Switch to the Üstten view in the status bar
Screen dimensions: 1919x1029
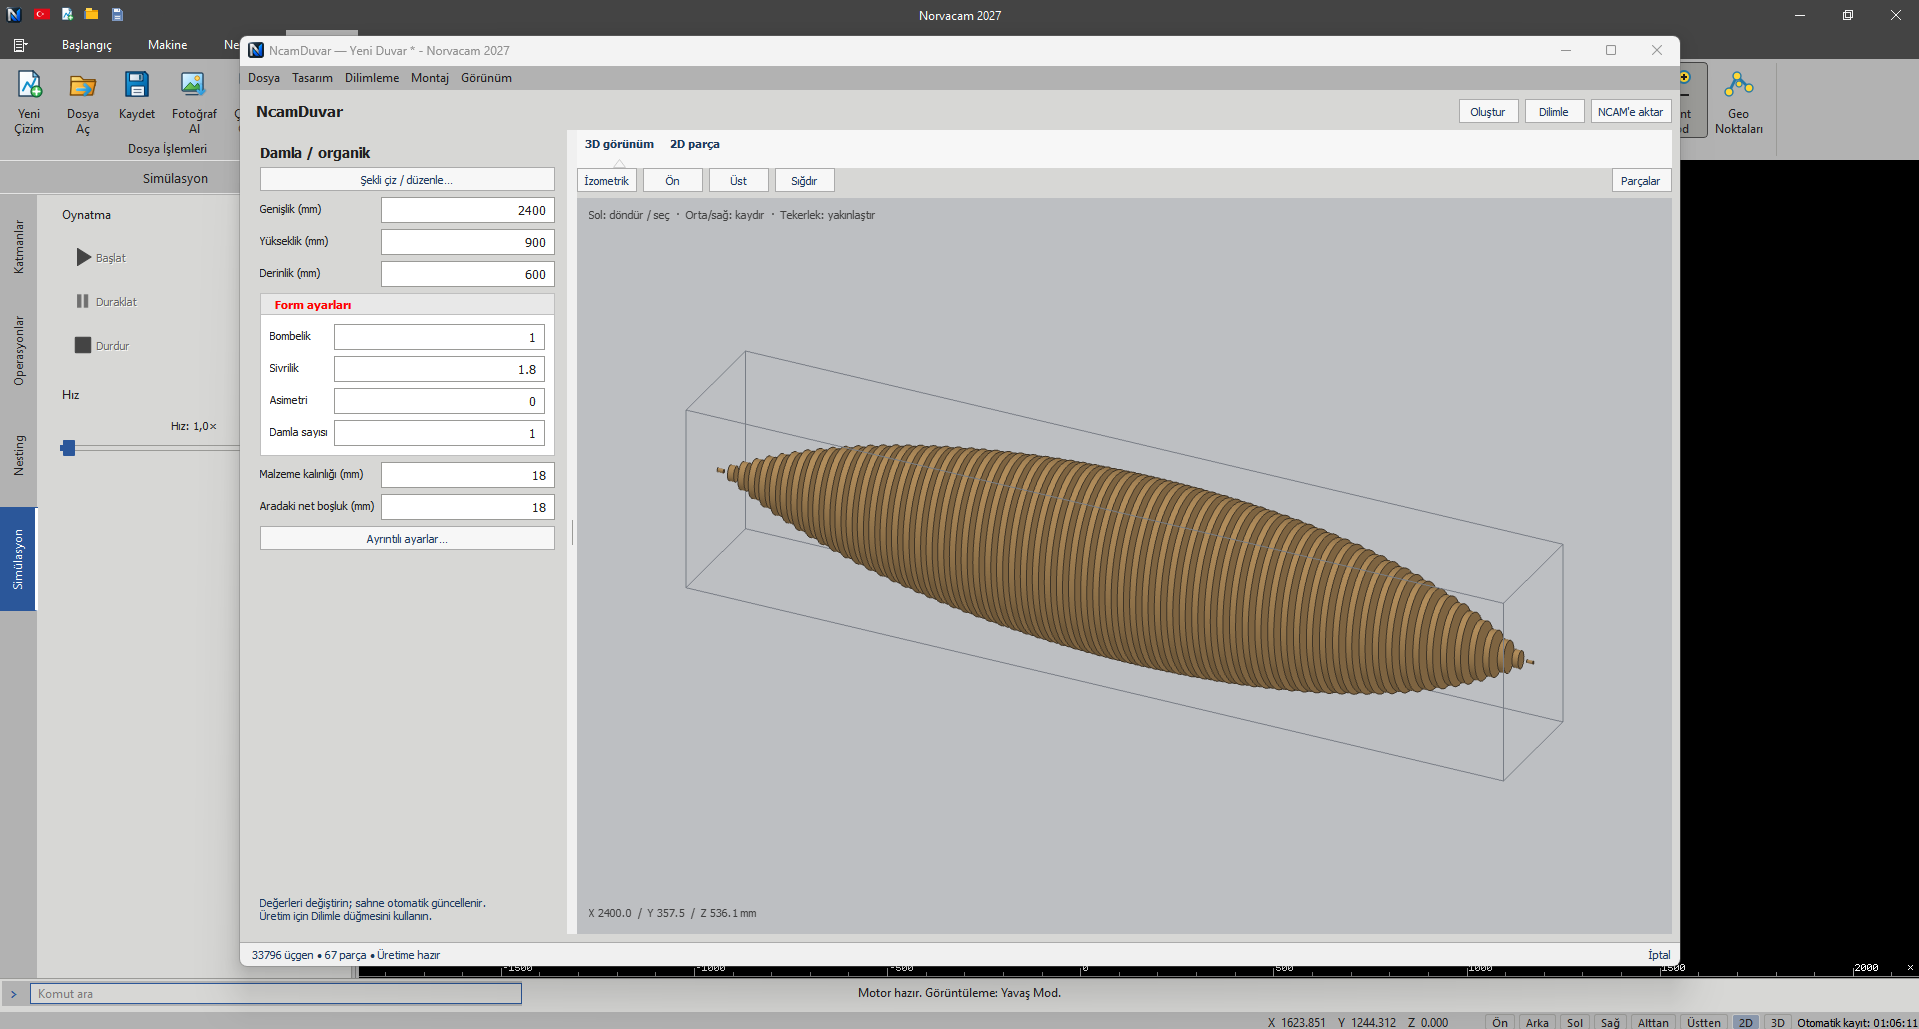pos(1703,1022)
